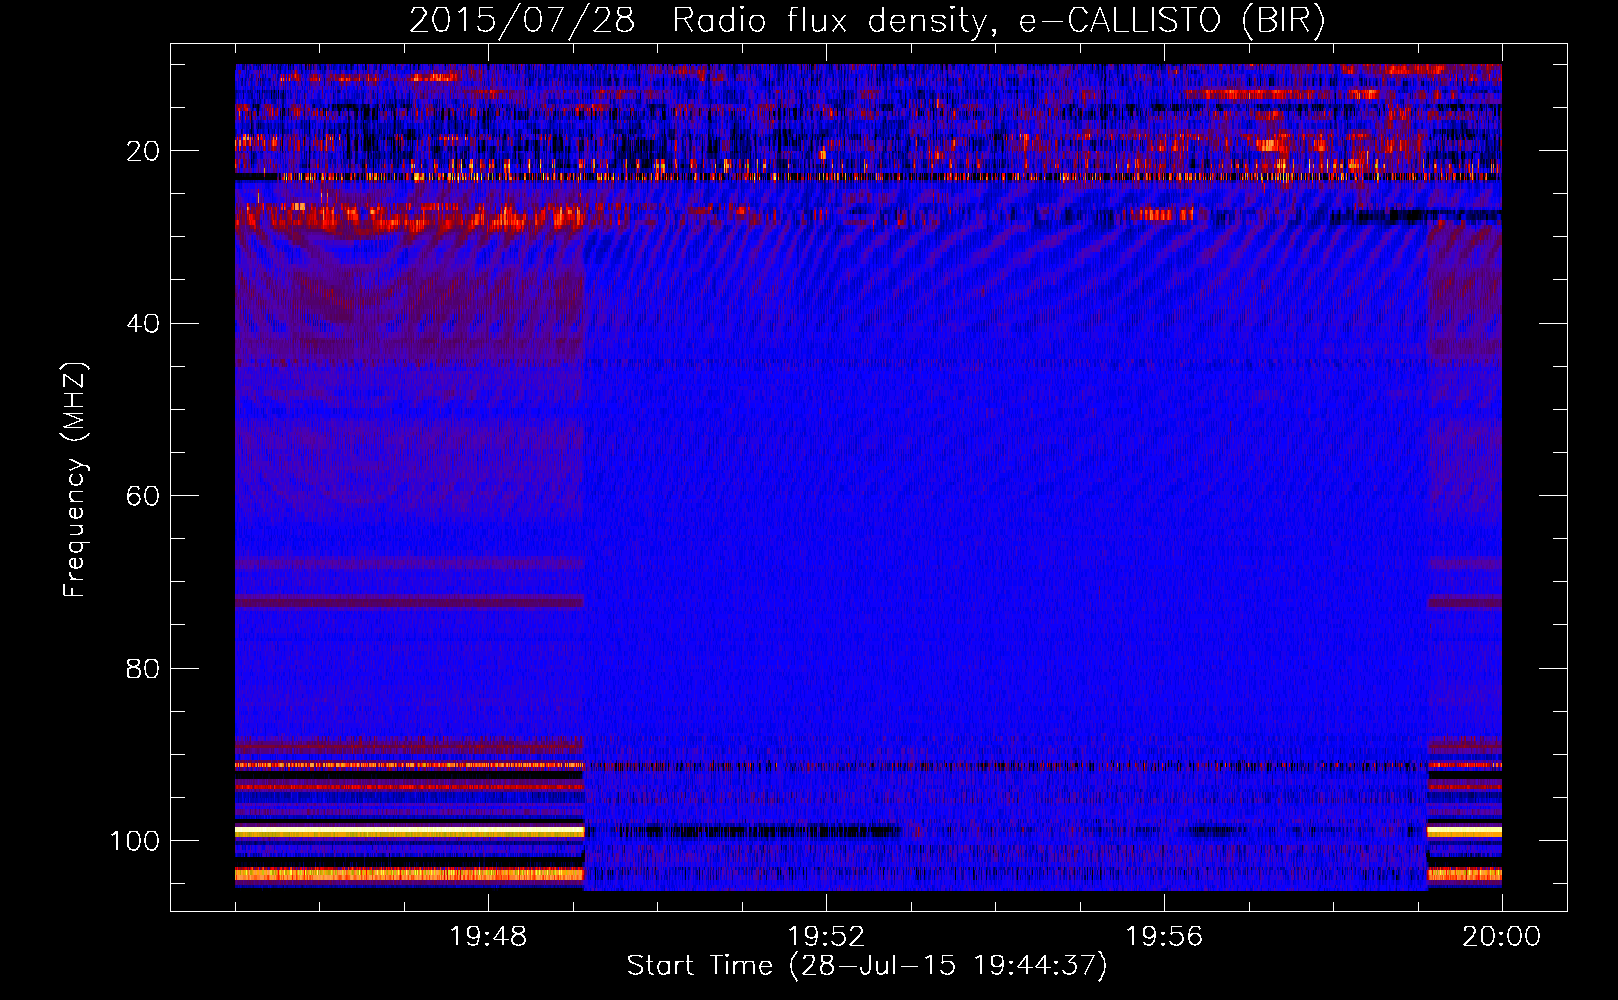Click the '19:52' time tick label

[826, 937]
